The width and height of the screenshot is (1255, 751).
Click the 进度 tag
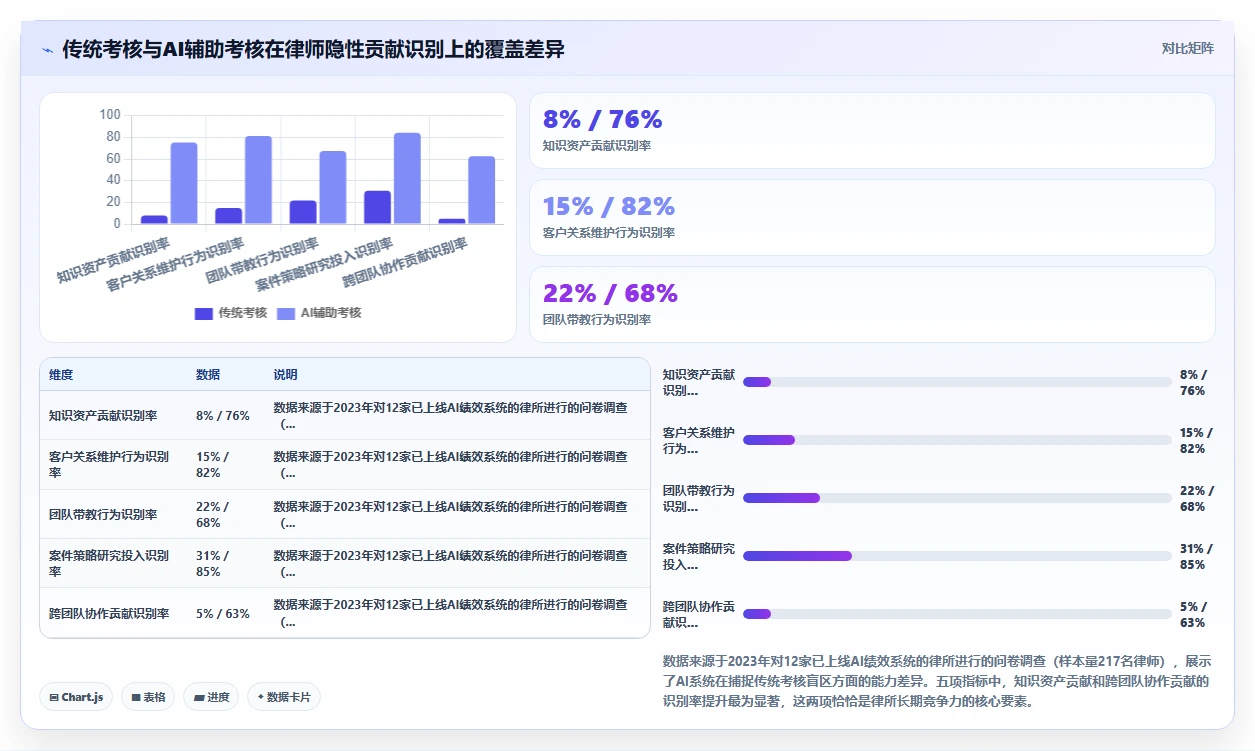(211, 697)
